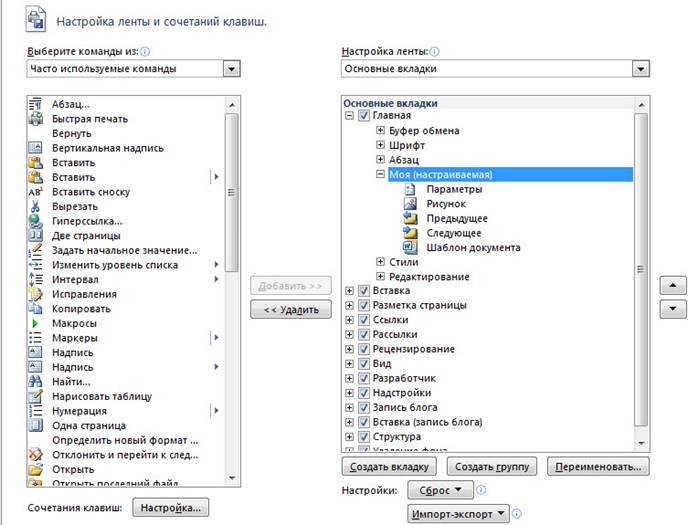This screenshot has width=698, height=525.
Task: Toggle the Надстройки checkbox
Action: (364, 393)
